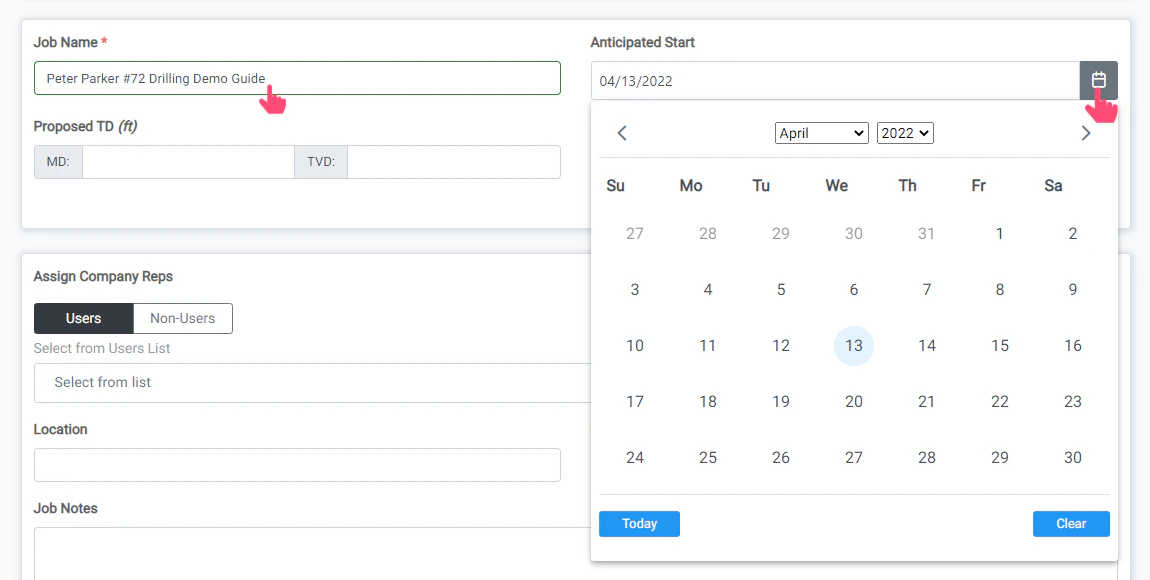
Task: Clear the selected date
Action: [x=1071, y=523]
